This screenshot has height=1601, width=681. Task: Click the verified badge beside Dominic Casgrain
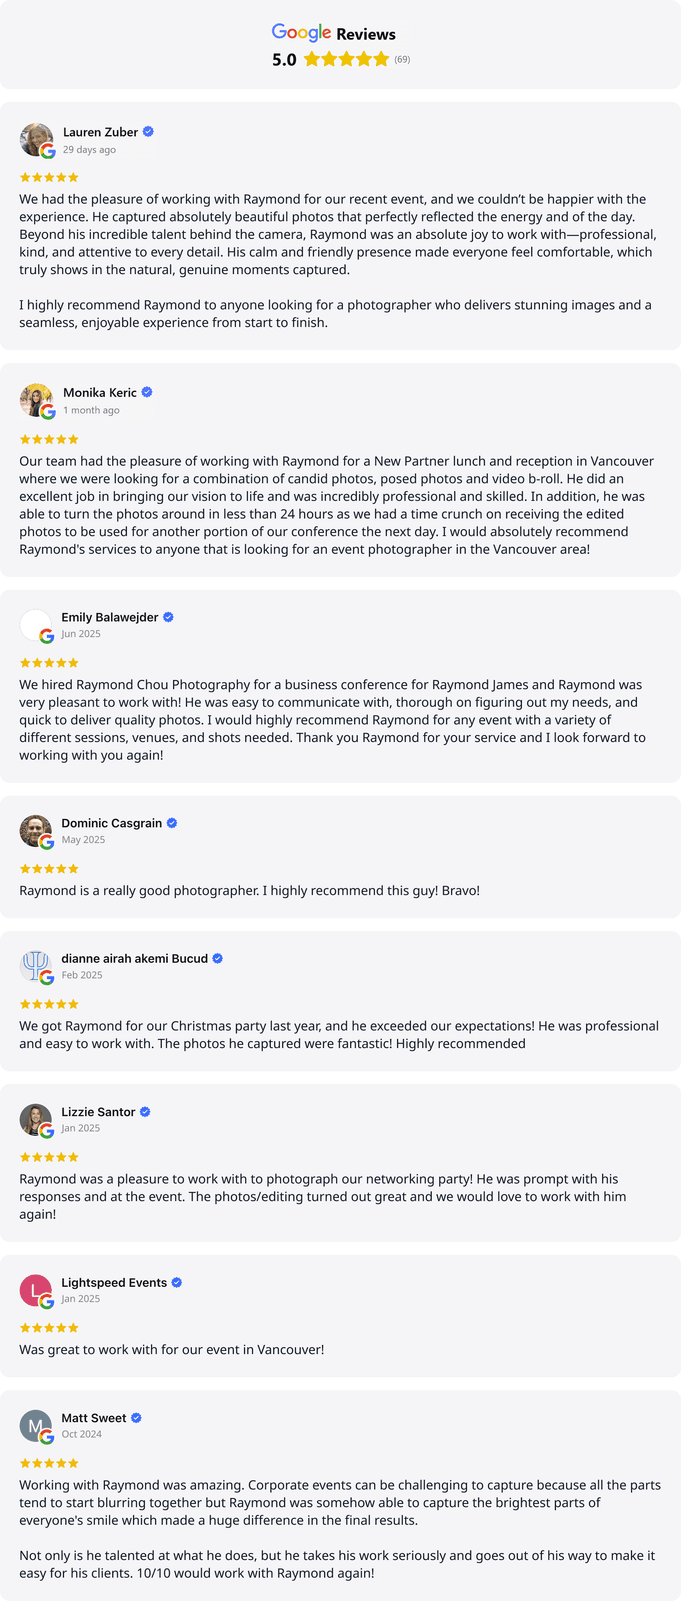[x=172, y=823]
